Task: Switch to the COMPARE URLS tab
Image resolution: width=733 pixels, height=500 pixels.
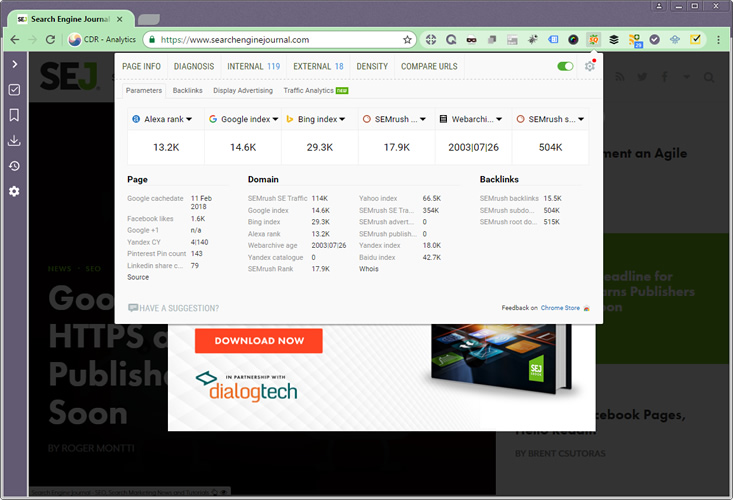Action: [x=429, y=66]
